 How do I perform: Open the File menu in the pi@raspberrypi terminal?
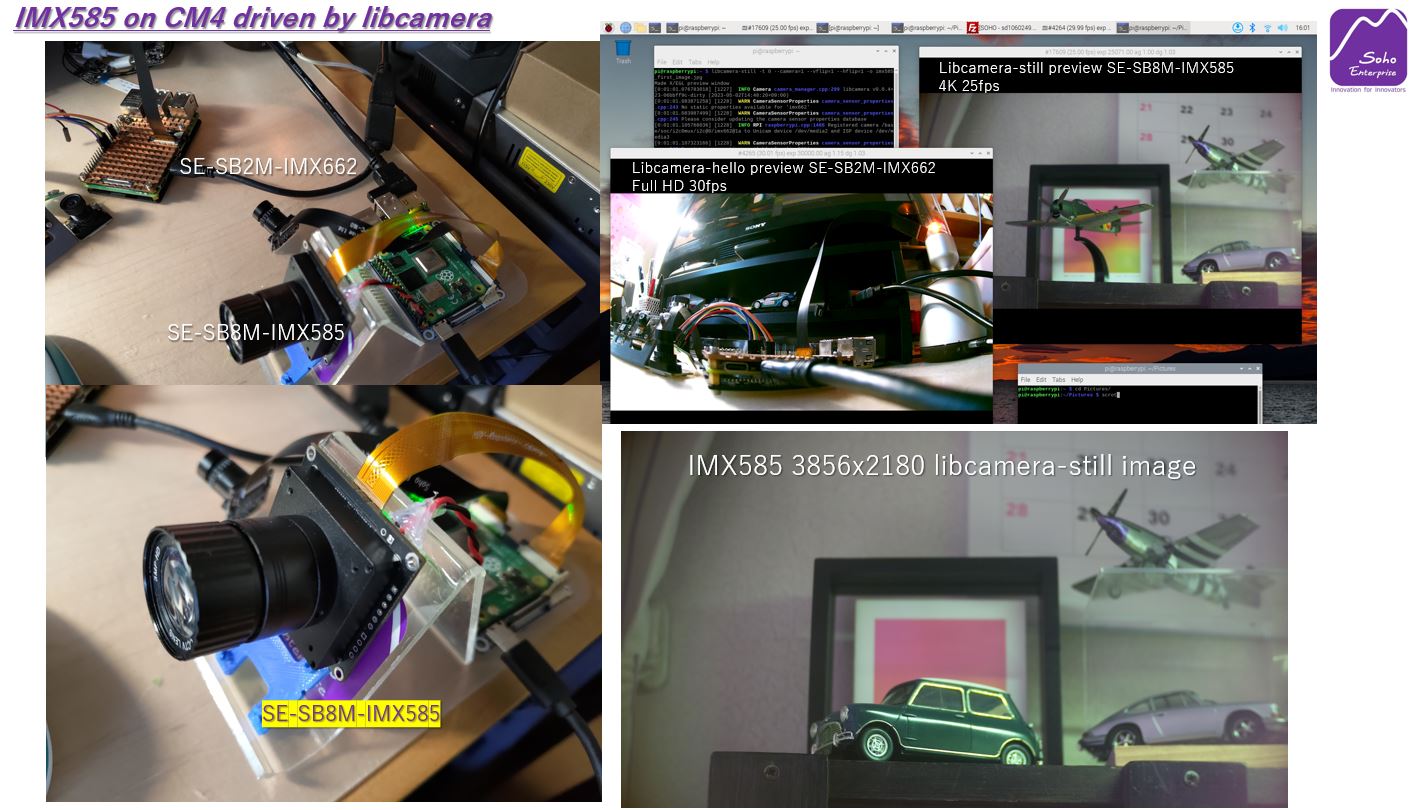pyautogui.click(x=662, y=62)
